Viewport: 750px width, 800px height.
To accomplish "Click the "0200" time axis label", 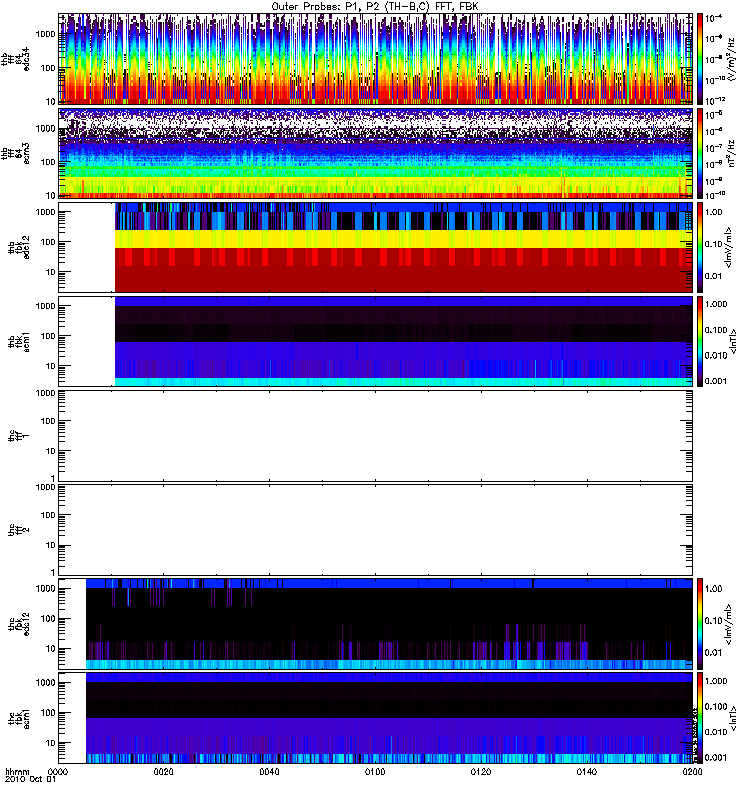I will pos(692,771).
